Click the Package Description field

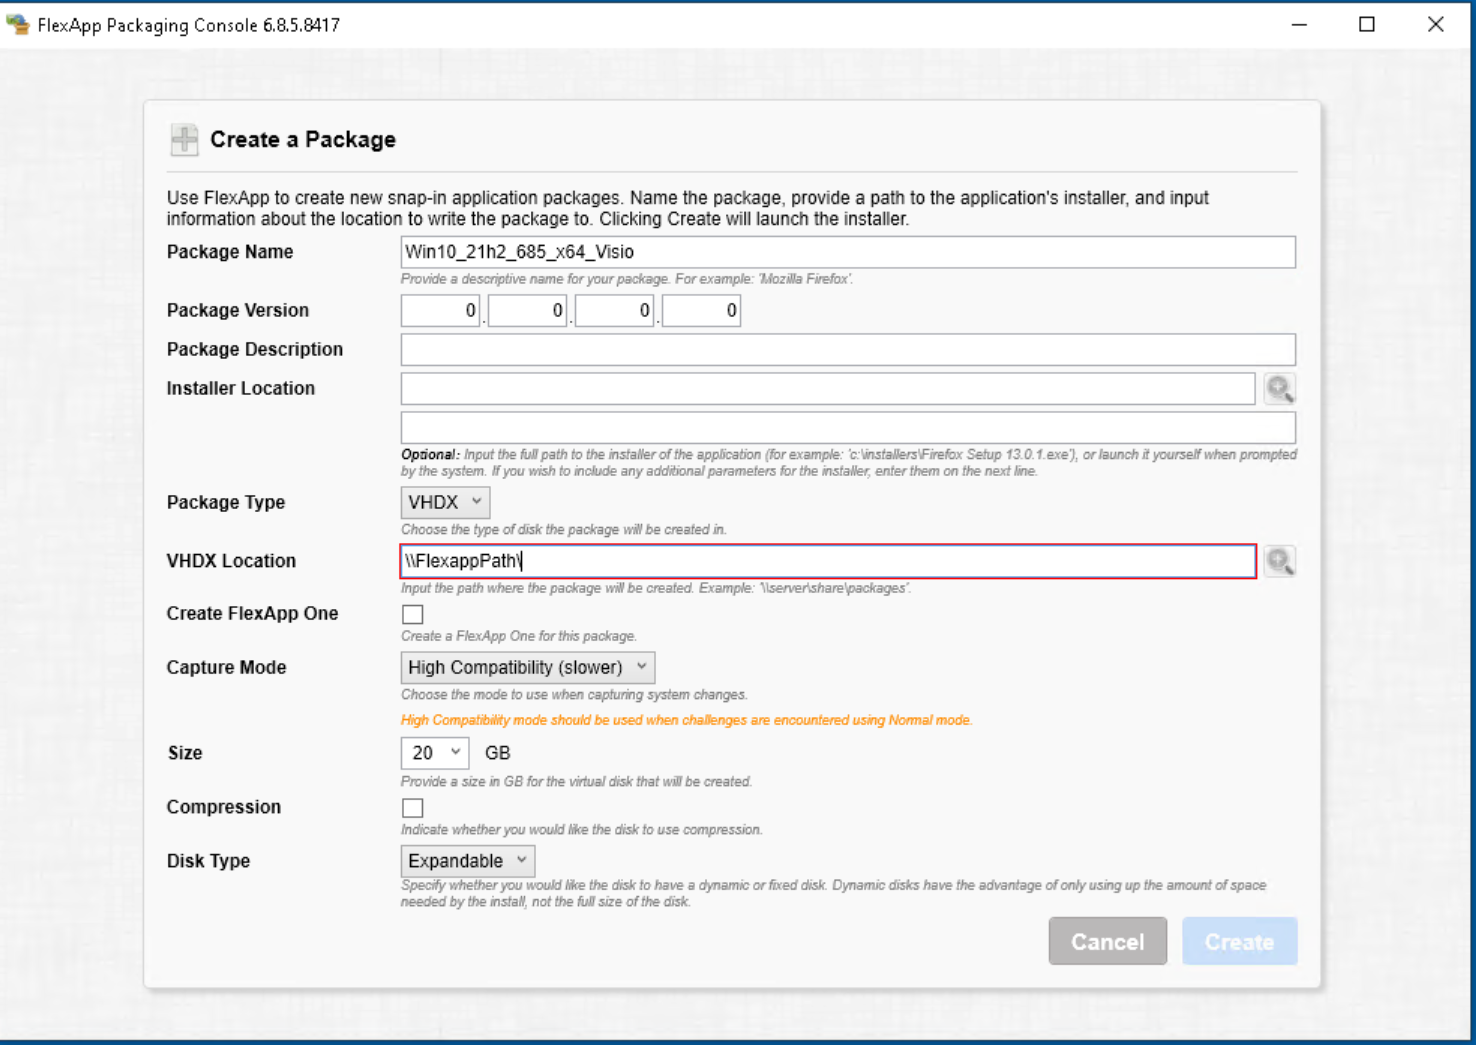tap(848, 350)
